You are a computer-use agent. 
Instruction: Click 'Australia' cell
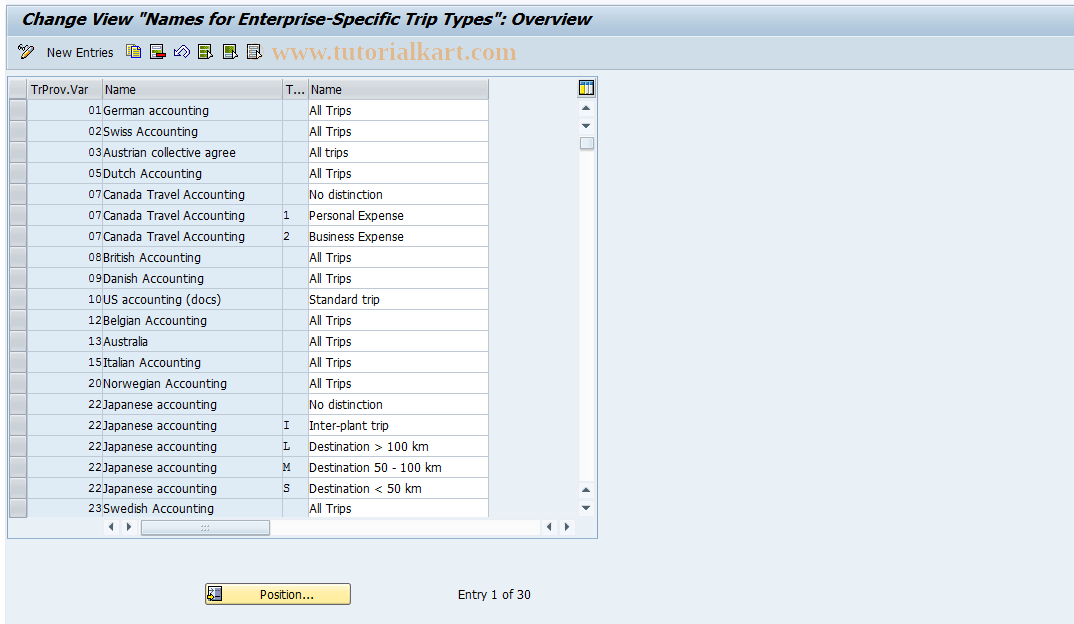pyautogui.click(x=192, y=341)
